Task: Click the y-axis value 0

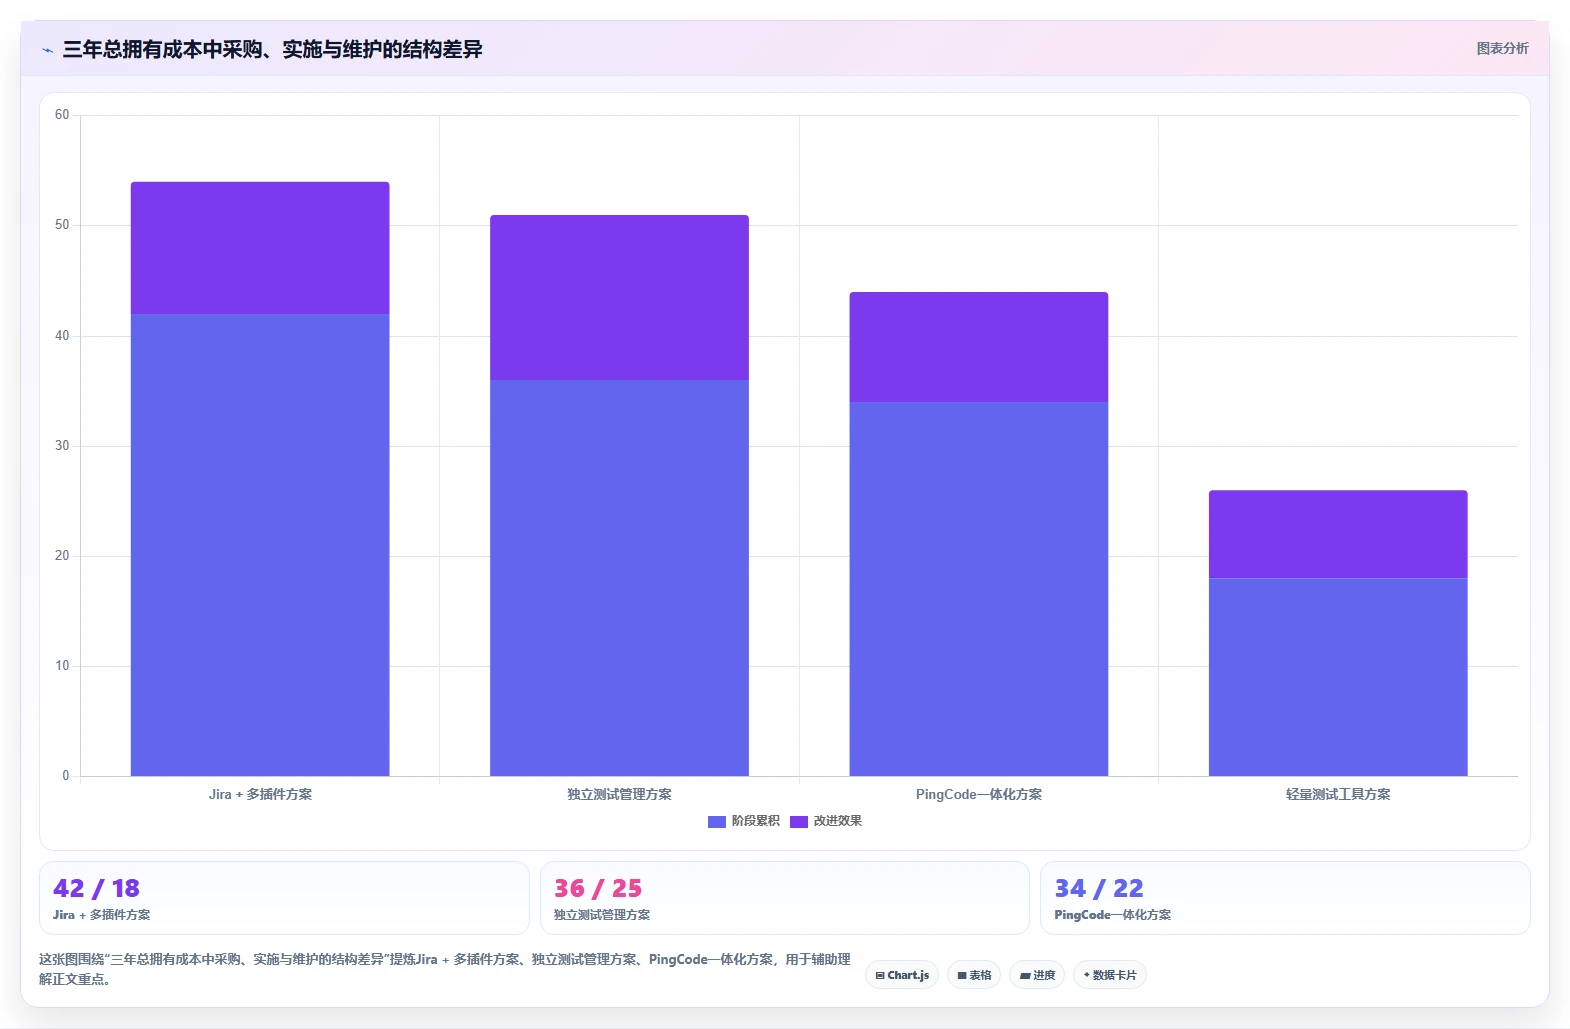Action: coord(66,776)
